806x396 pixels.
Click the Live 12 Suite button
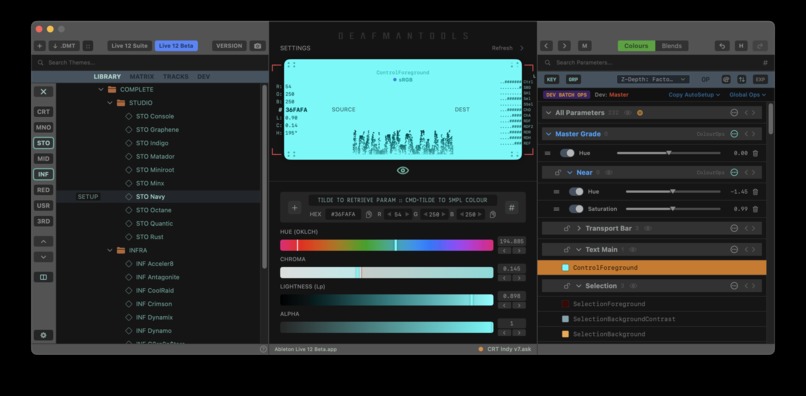130,46
